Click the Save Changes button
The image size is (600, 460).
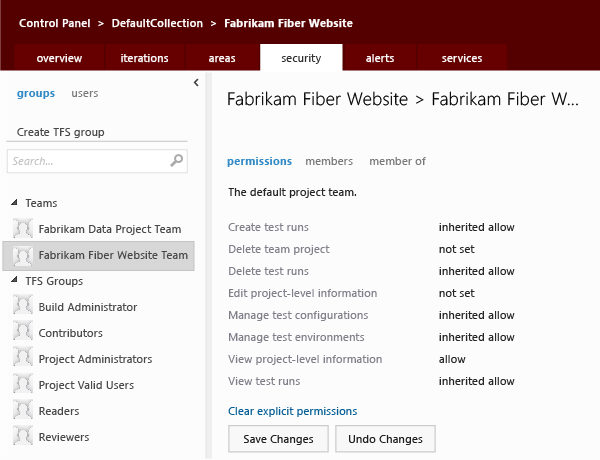(278, 439)
